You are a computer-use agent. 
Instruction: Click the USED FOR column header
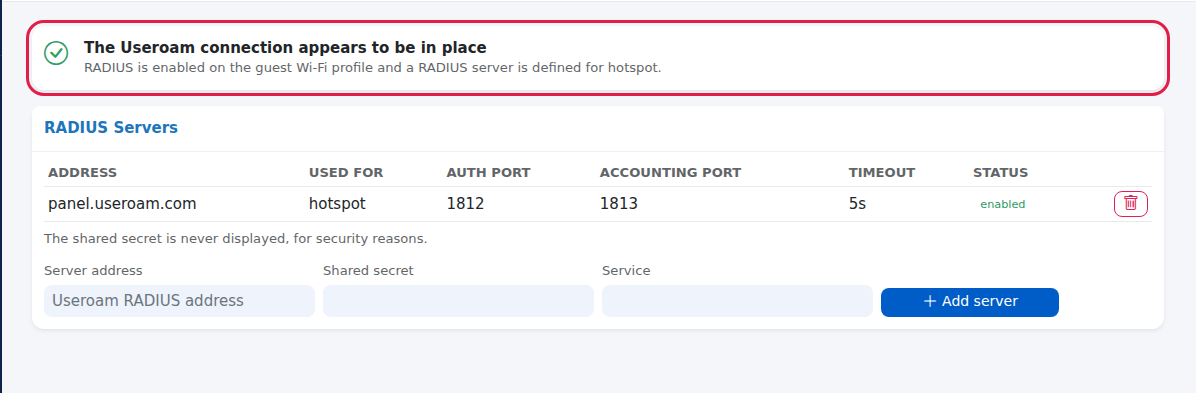346,172
